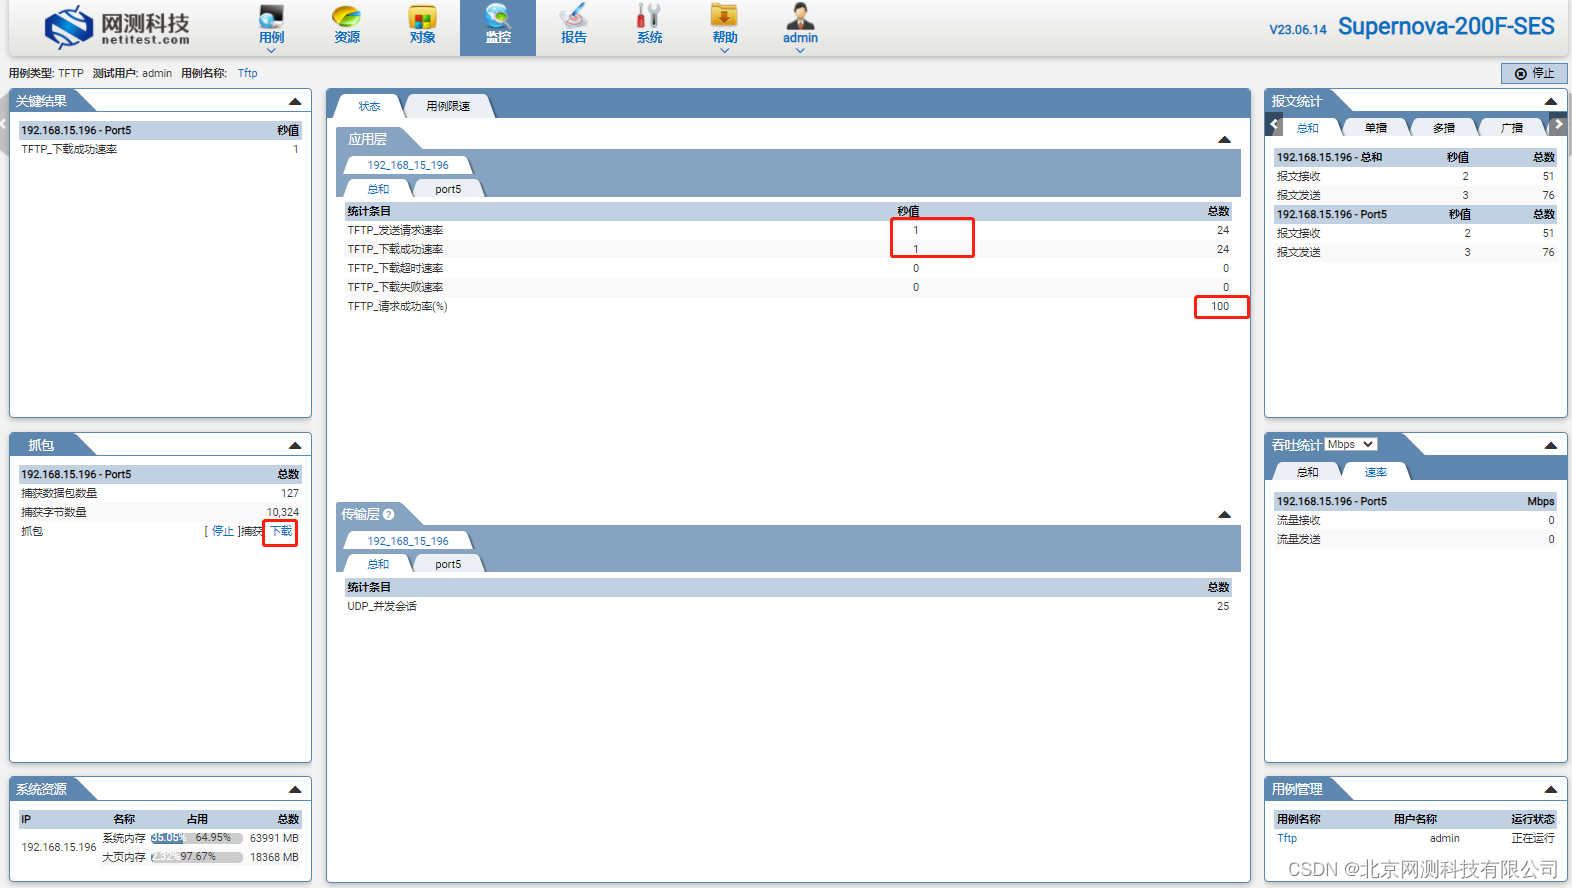Select 192_168_15_196 tab in 传输层

408,541
